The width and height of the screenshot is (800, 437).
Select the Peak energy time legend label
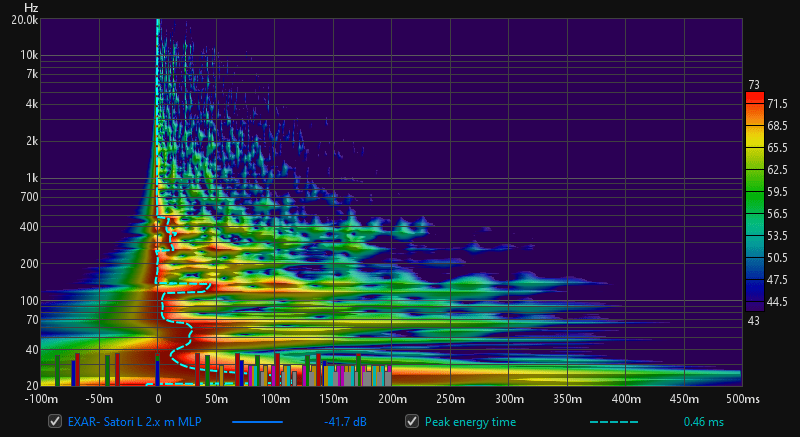(470, 422)
